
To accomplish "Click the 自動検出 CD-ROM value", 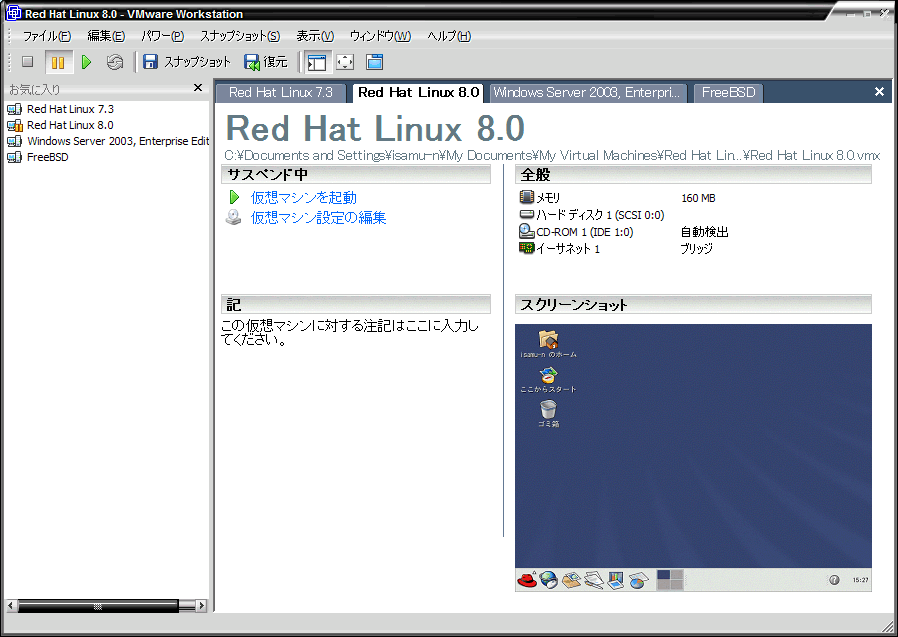I will click(704, 232).
